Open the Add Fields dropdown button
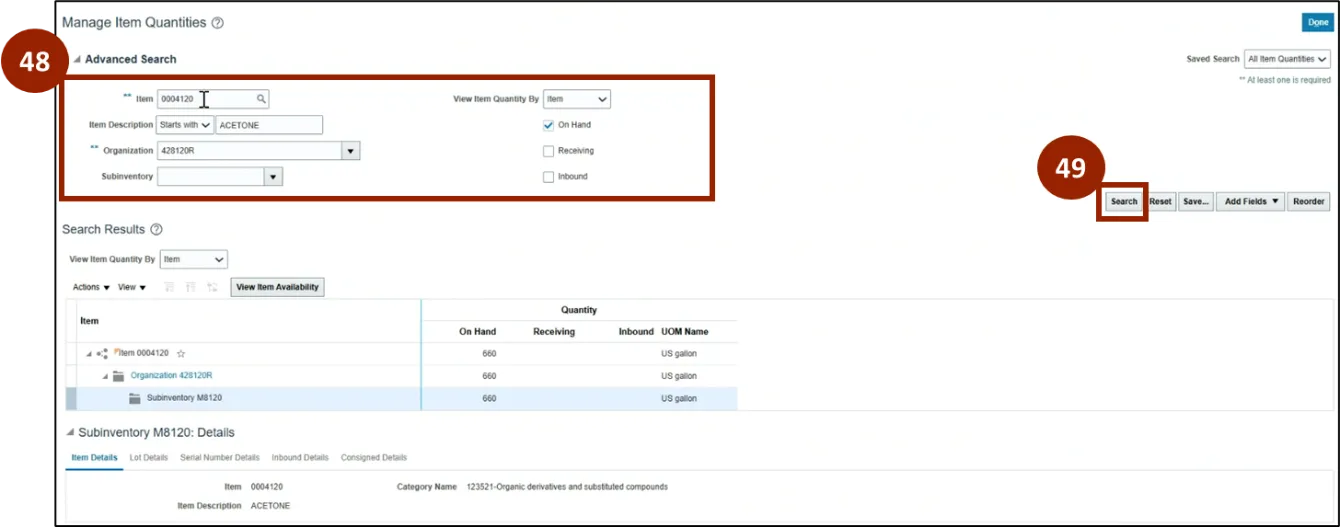1340x527 pixels. 1250,201
